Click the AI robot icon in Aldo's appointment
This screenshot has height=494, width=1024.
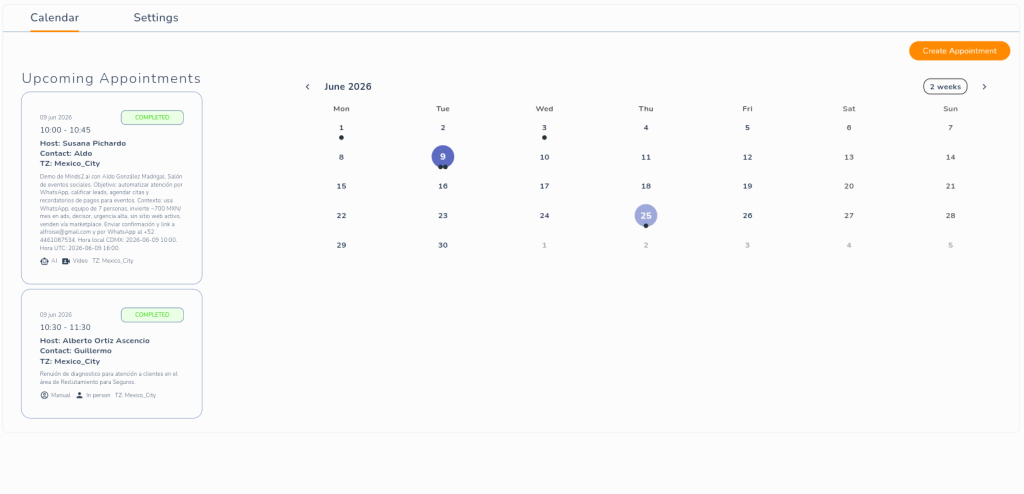(44, 261)
